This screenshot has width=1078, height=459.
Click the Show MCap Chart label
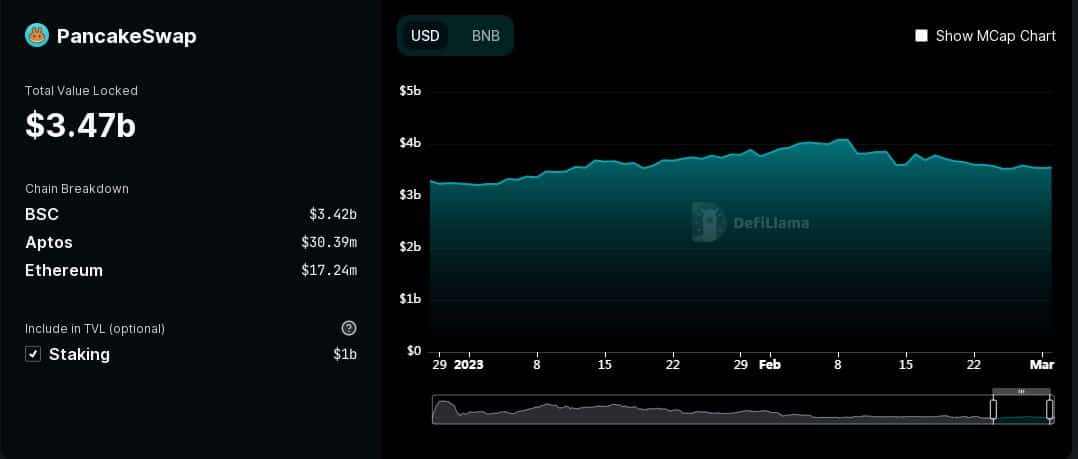[x=995, y=36]
